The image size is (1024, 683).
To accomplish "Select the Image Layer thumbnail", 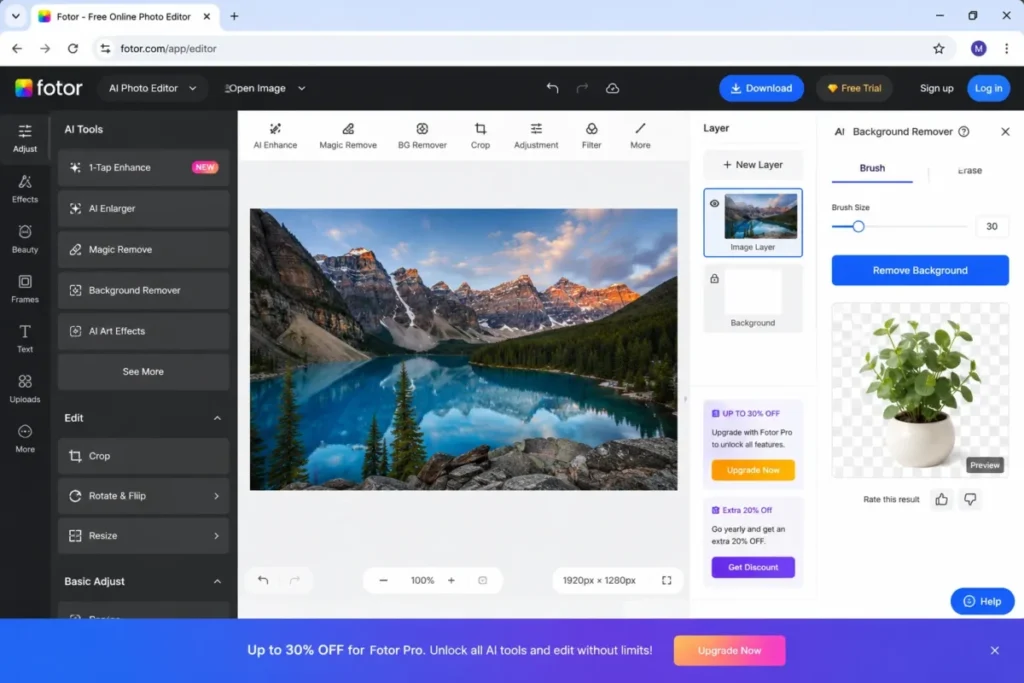I will coord(761,216).
